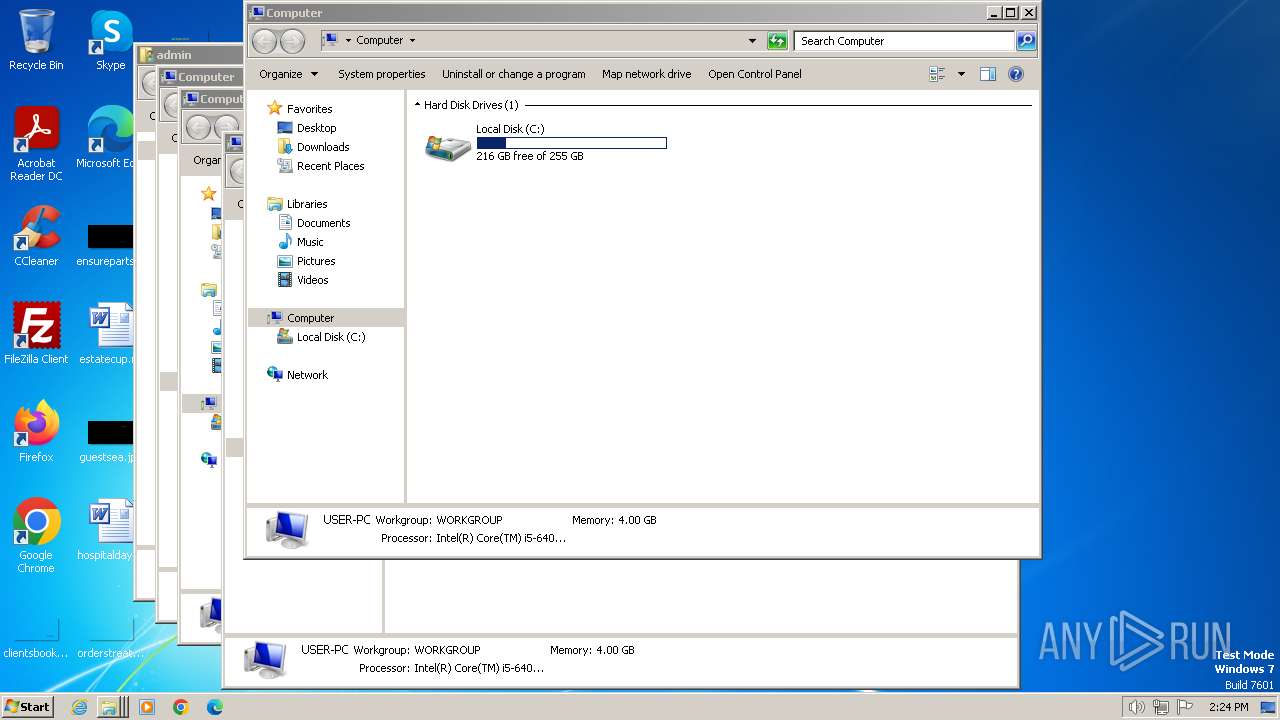Click the search magnifier button
Viewport: 1280px width, 720px height.
[x=1025, y=41]
